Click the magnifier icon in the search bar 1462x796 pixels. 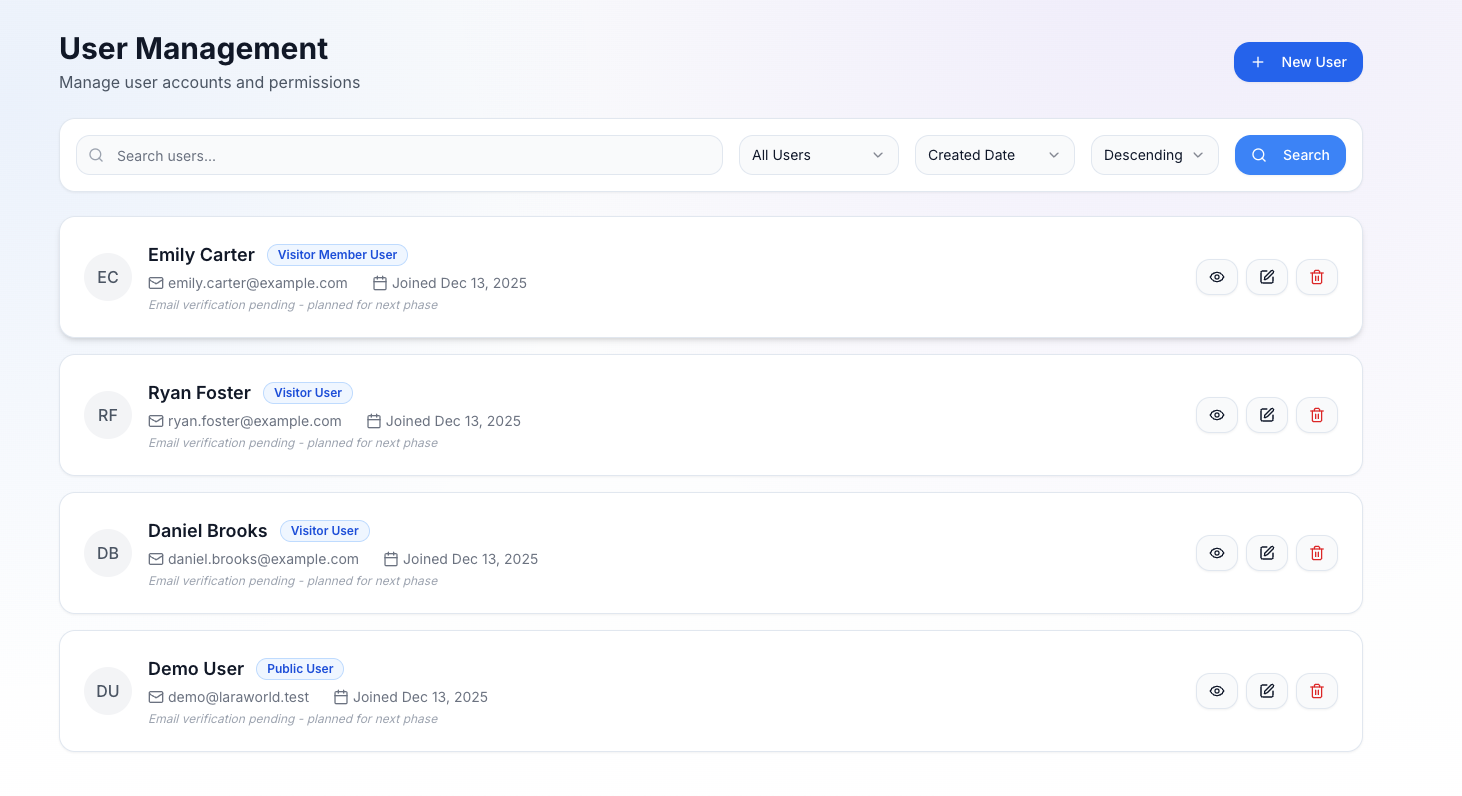(96, 155)
